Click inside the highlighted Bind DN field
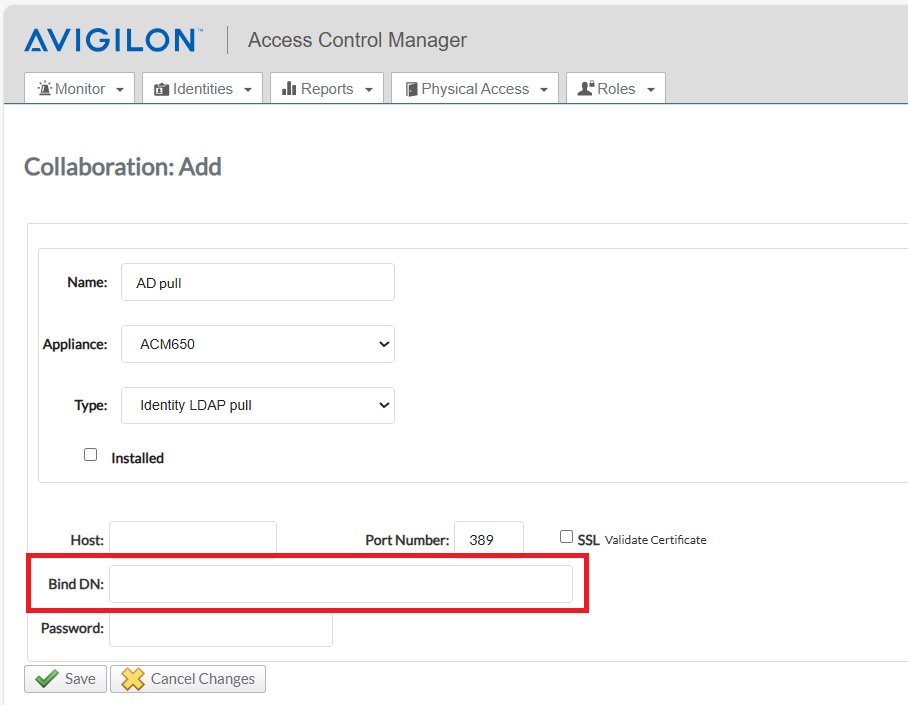Image resolution: width=908 pixels, height=705 pixels. coord(345,584)
